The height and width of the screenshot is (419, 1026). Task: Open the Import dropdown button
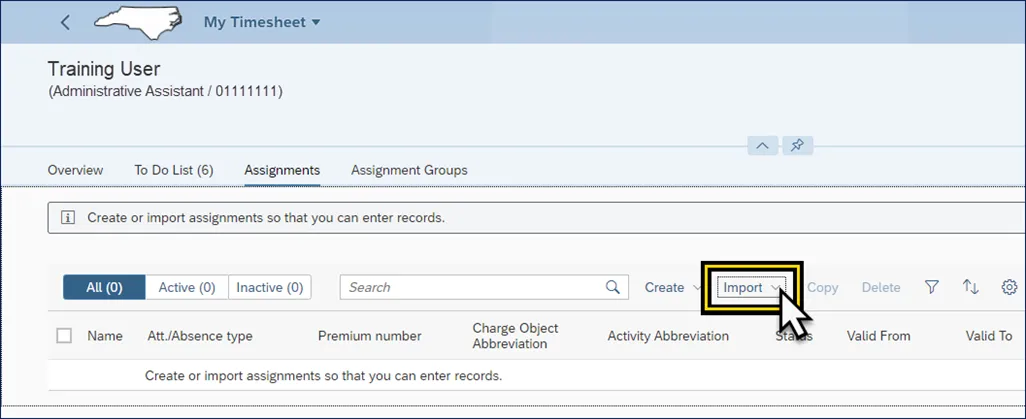[751, 288]
